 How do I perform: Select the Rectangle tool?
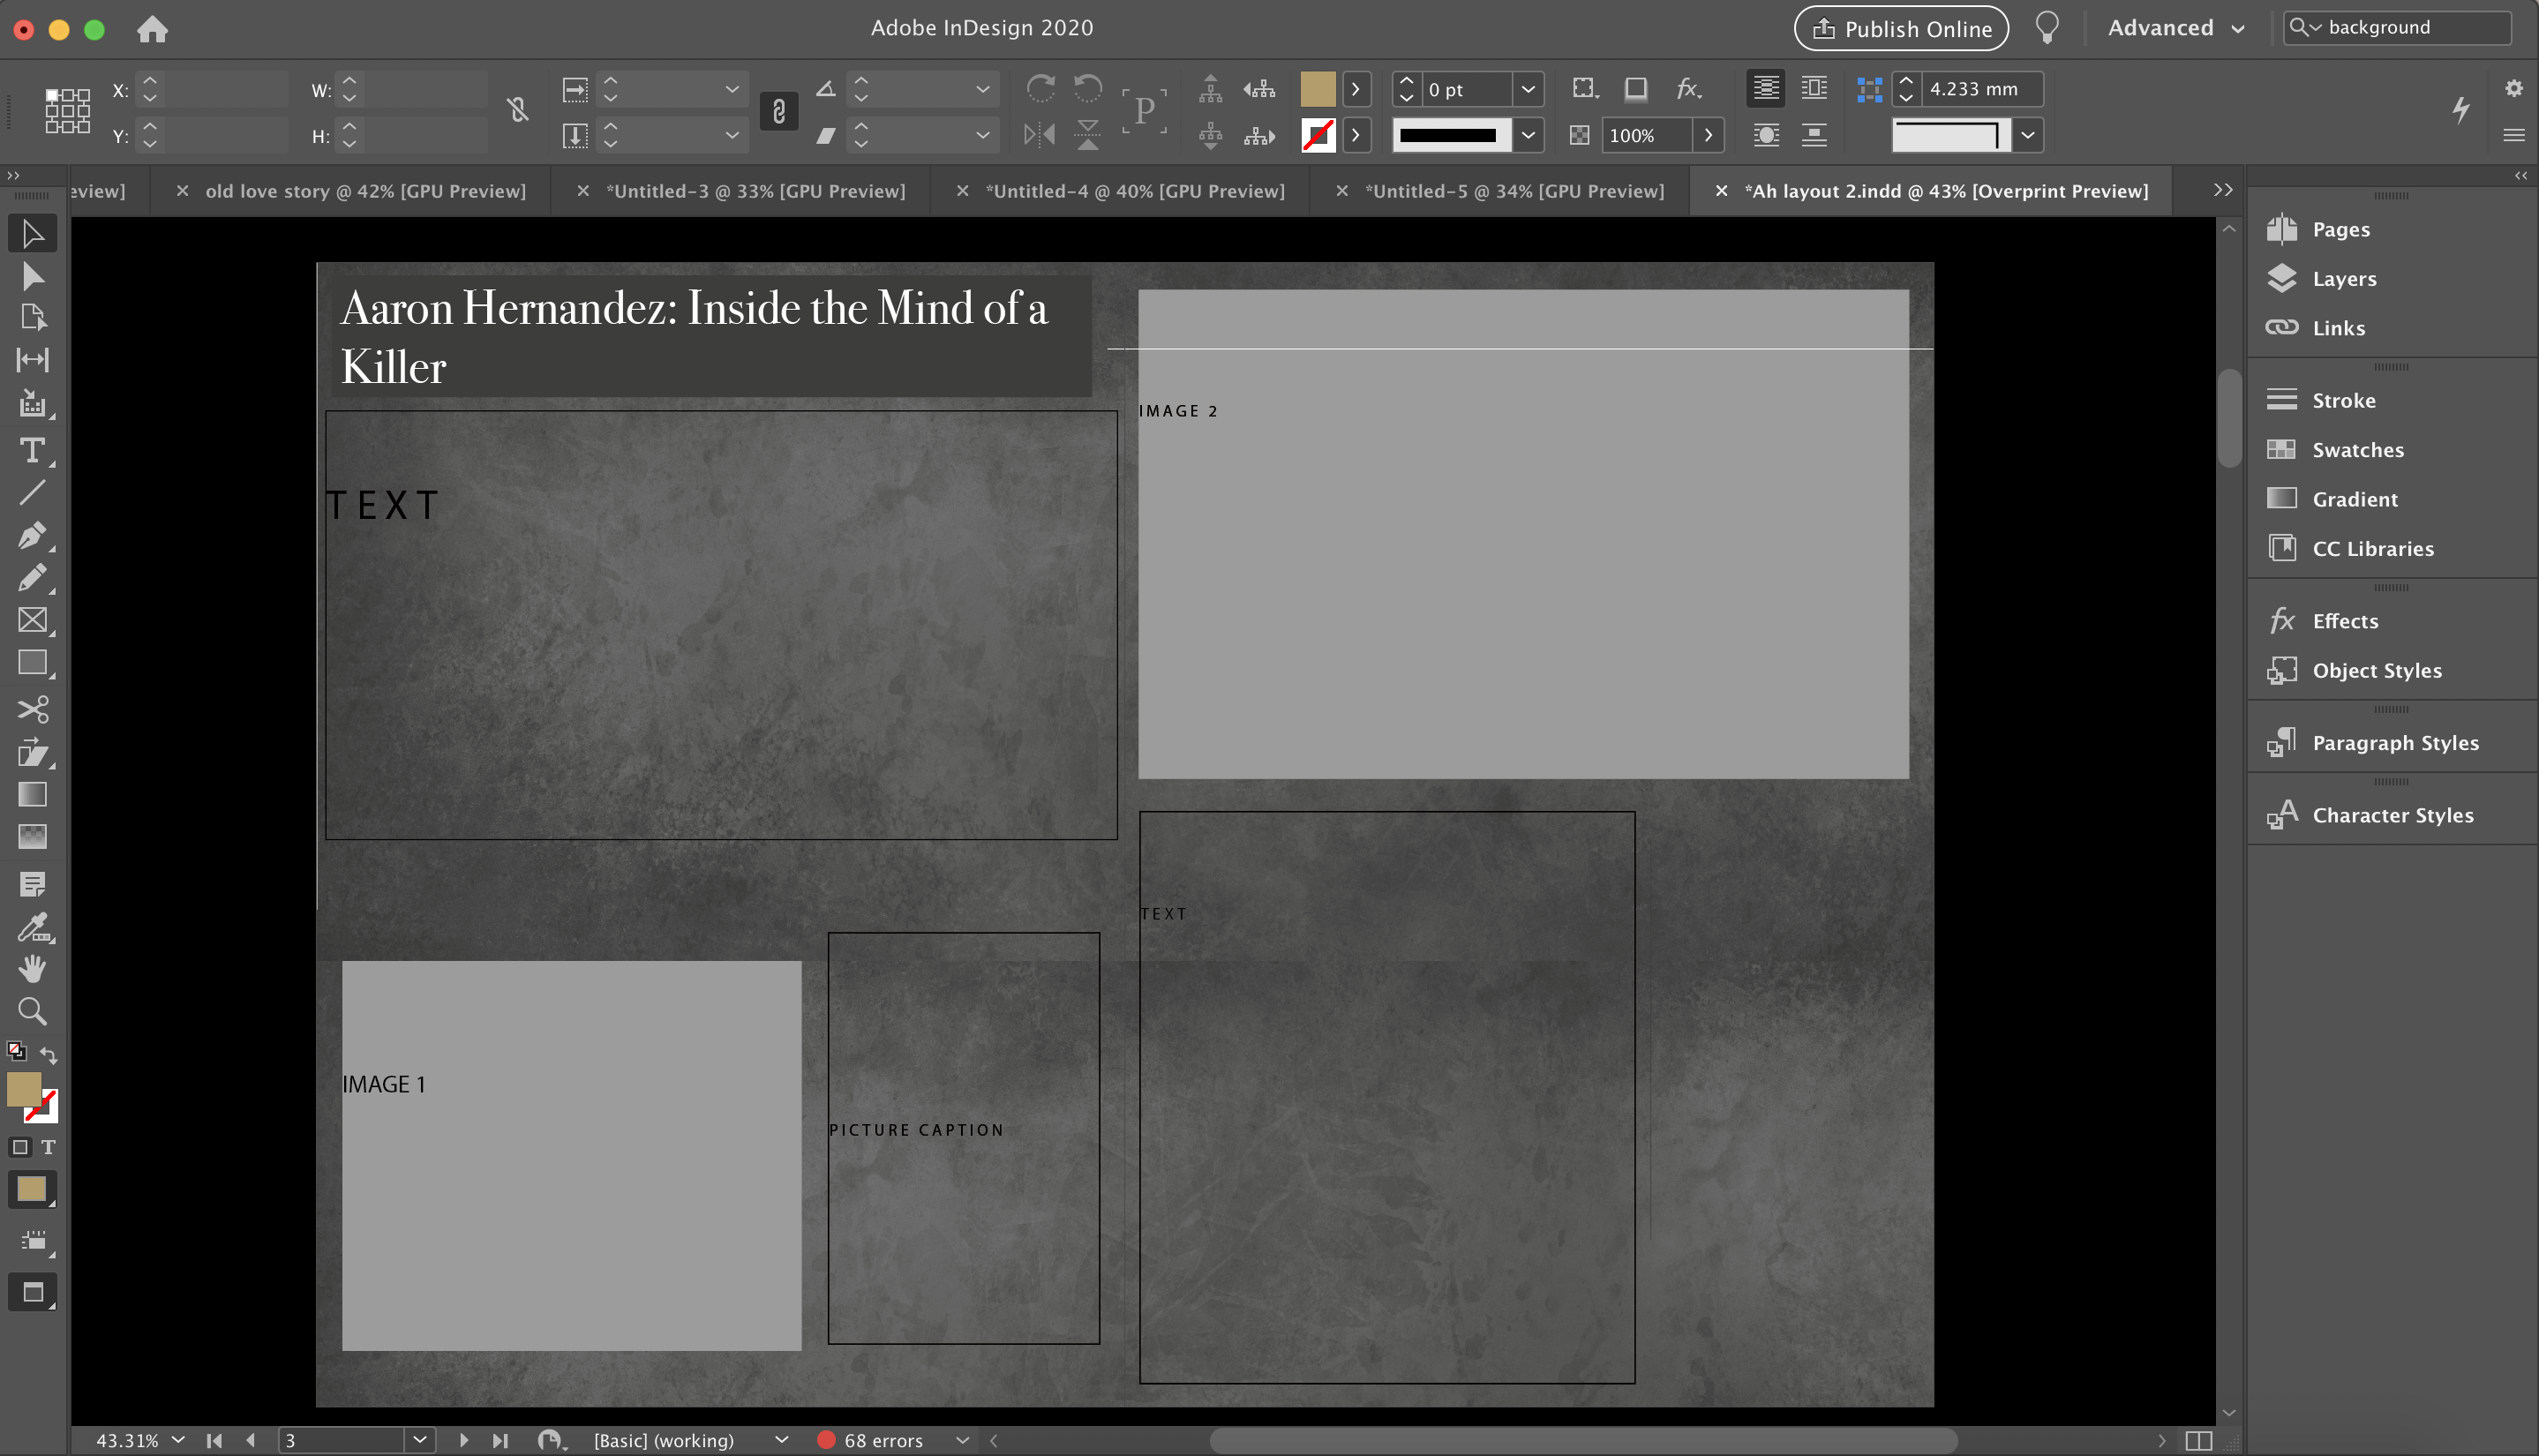click(32, 662)
